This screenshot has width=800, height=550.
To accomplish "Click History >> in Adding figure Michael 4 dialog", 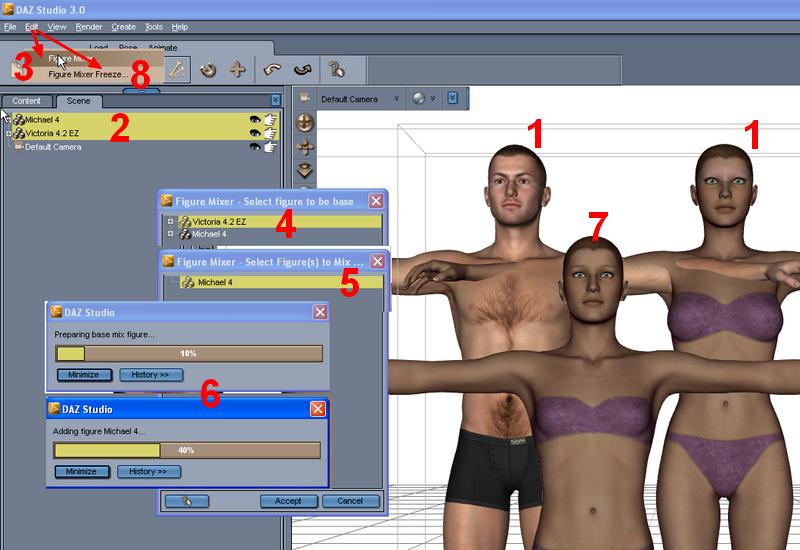I will pyautogui.click(x=148, y=471).
